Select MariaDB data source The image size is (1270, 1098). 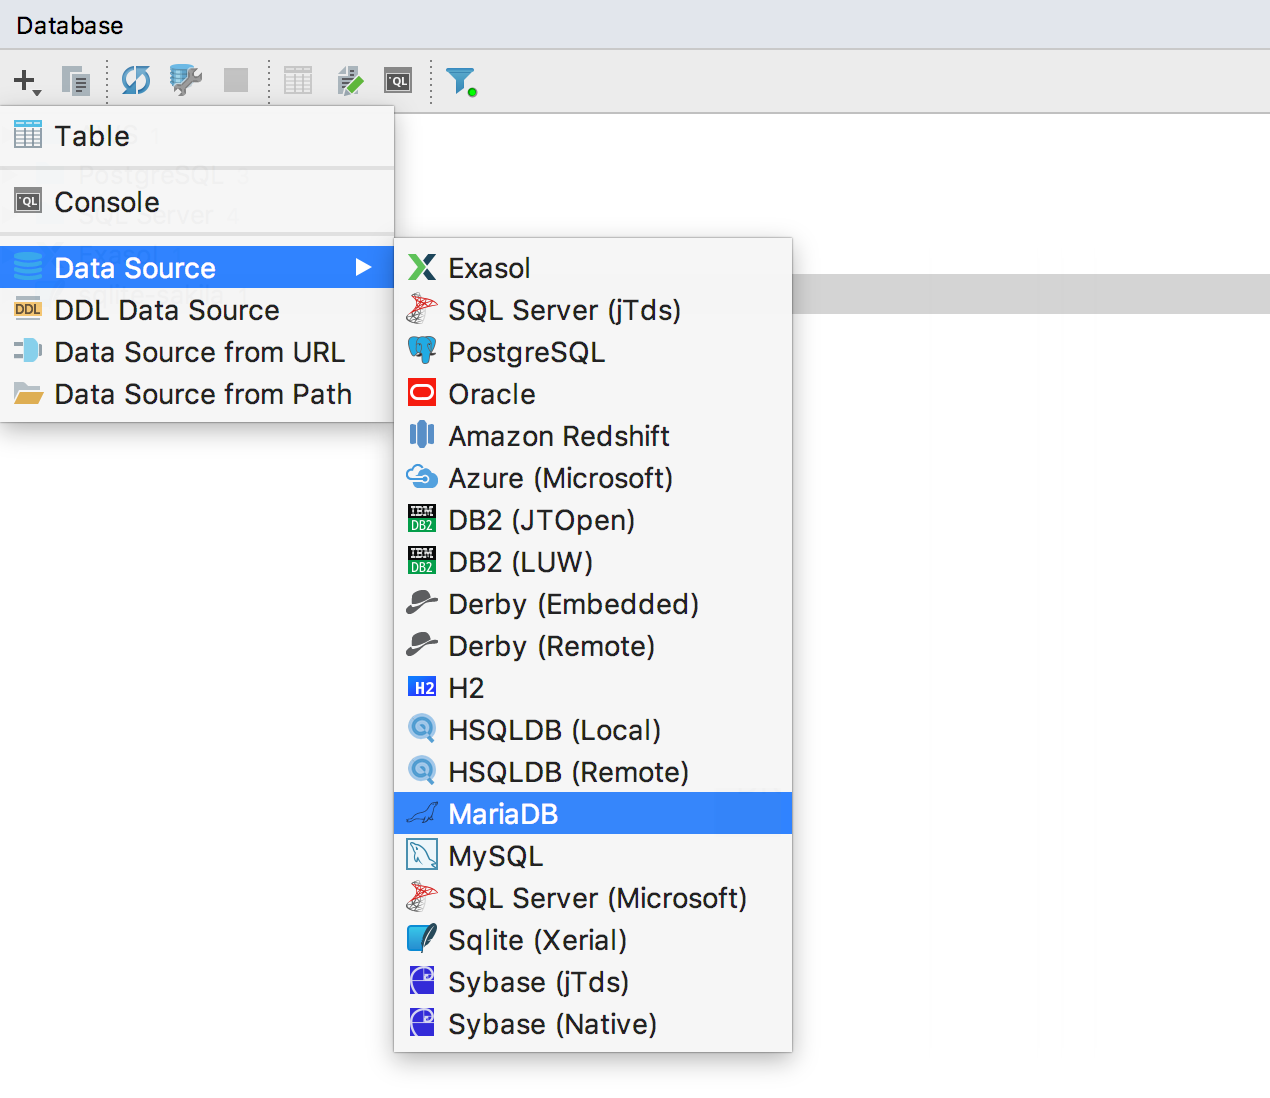(x=593, y=814)
